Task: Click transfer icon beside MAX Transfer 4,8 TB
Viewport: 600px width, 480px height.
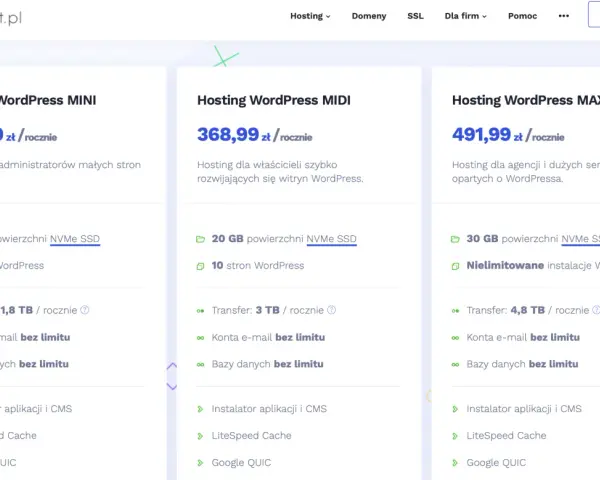Action: [455, 311]
